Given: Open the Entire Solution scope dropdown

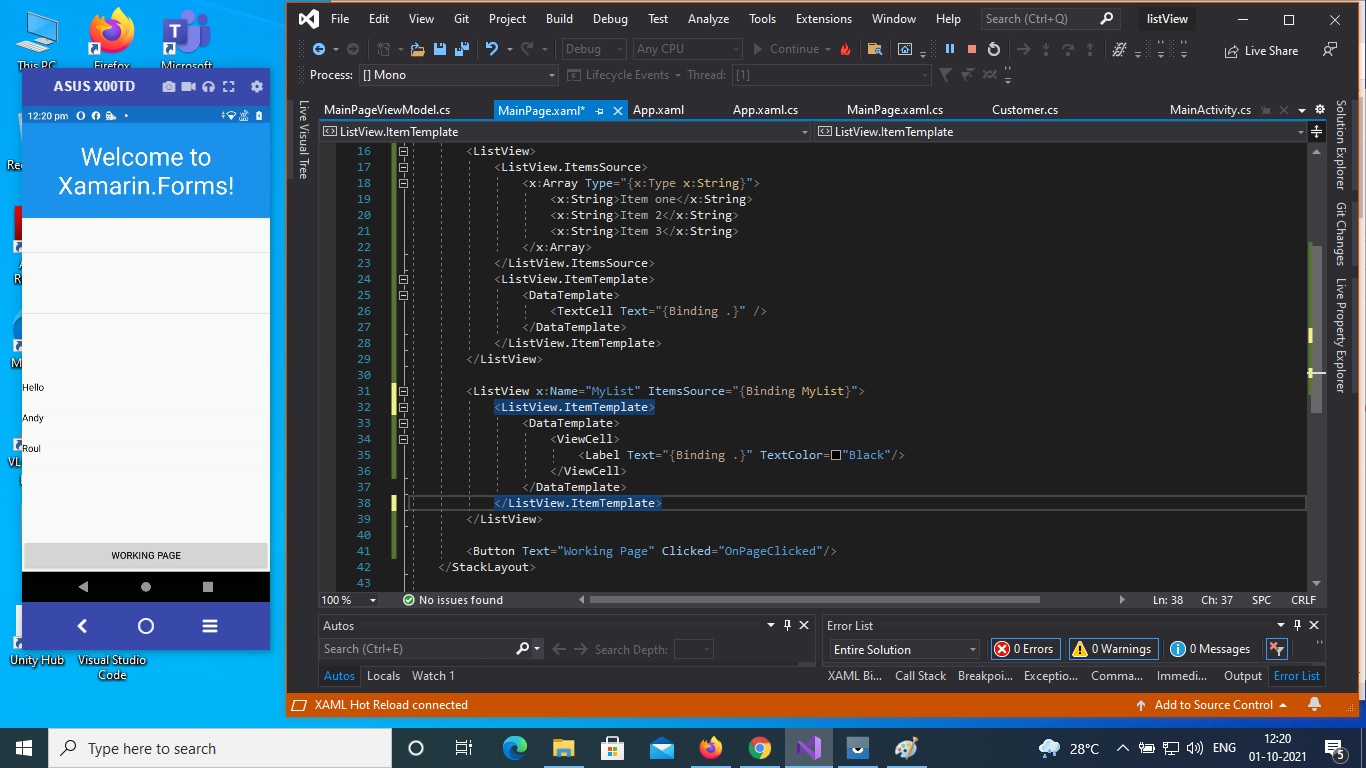Looking at the screenshot, I should coord(904,649).
